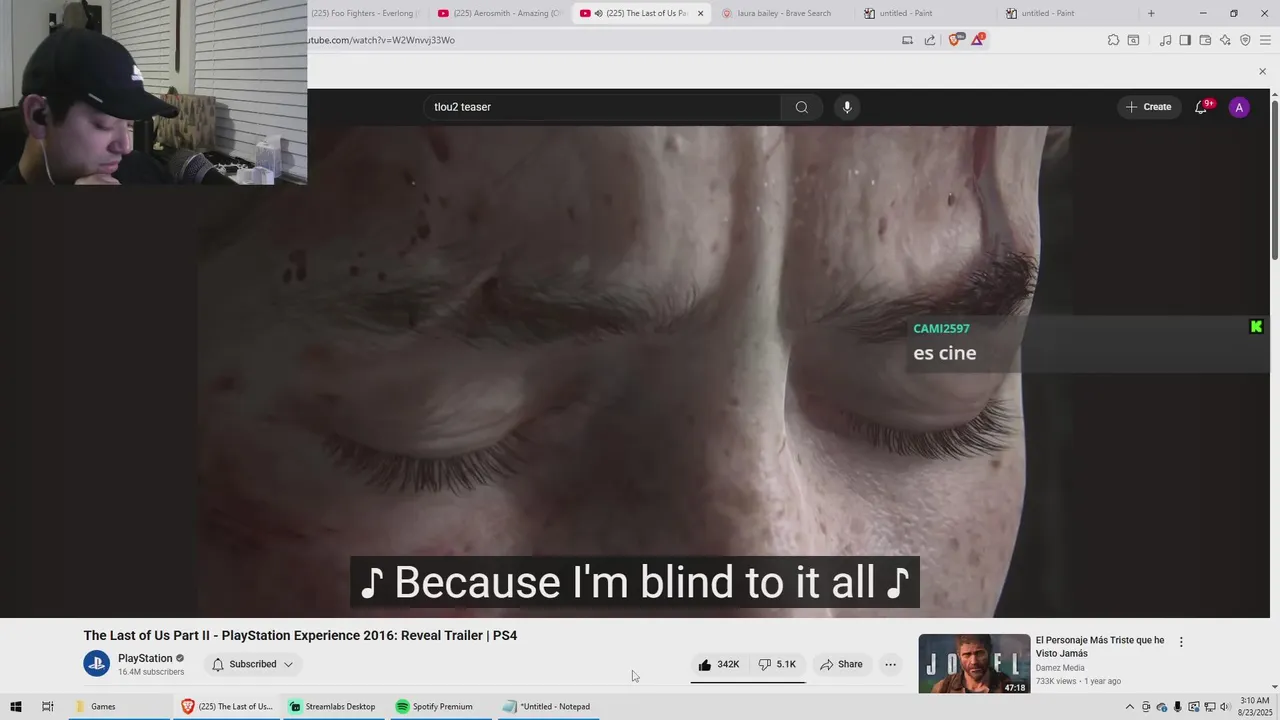
Task: Switch to Untitled - Notepad on taskbar
Action: (548, 707)
